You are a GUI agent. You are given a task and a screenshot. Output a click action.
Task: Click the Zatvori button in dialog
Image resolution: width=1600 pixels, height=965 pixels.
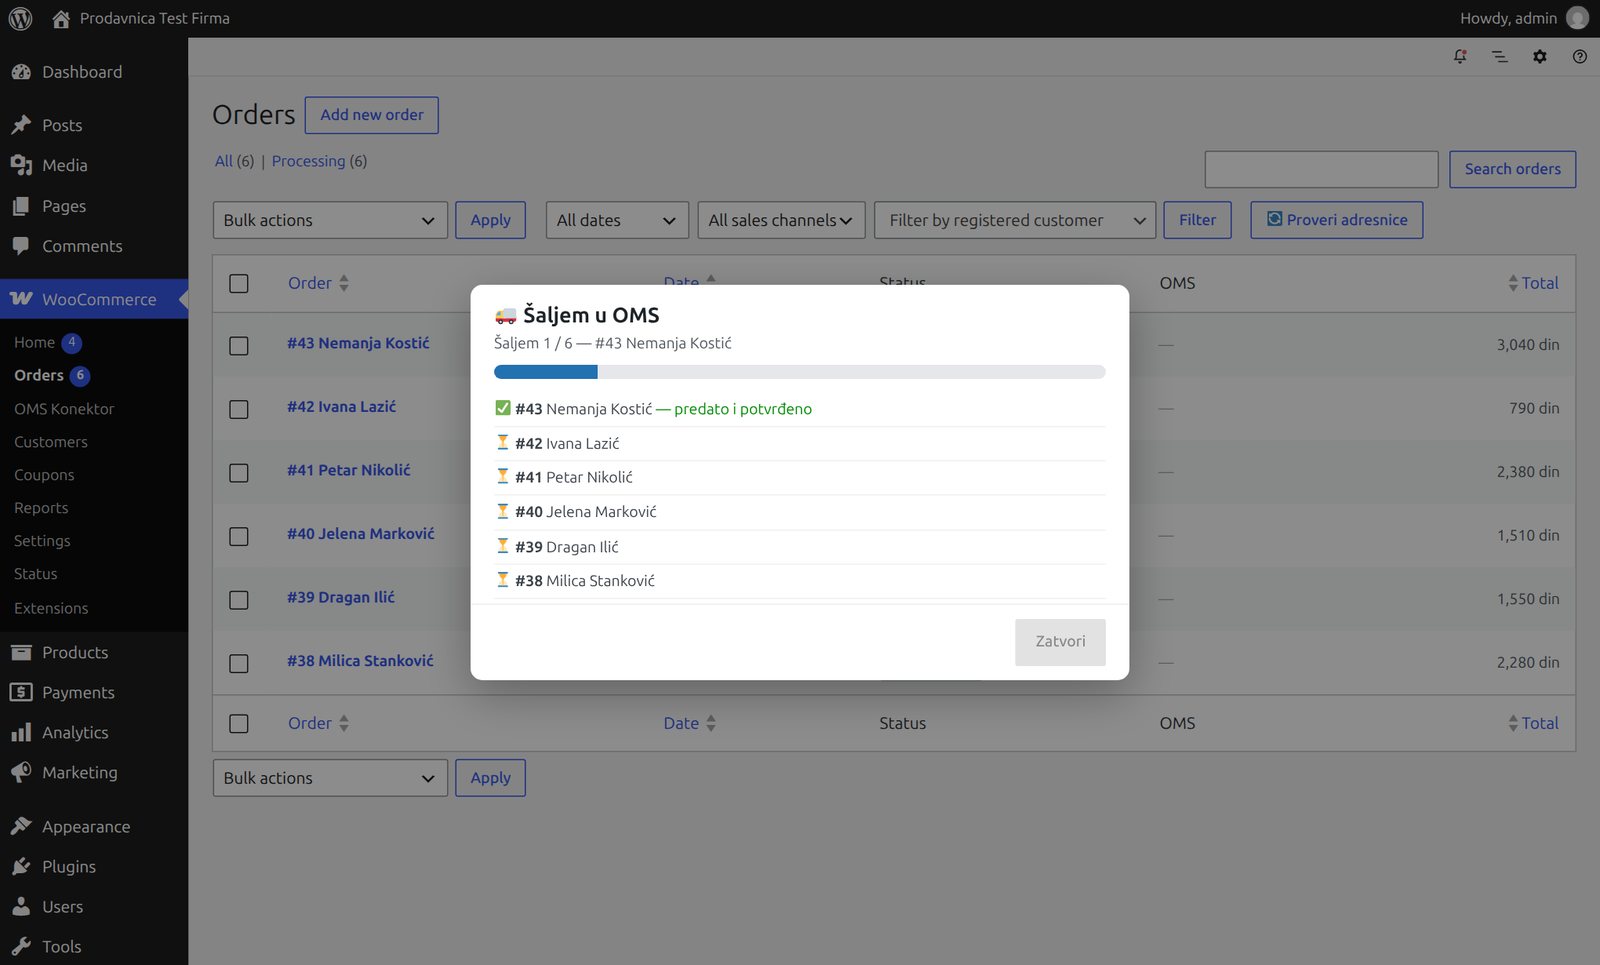tap(1060, 642)
